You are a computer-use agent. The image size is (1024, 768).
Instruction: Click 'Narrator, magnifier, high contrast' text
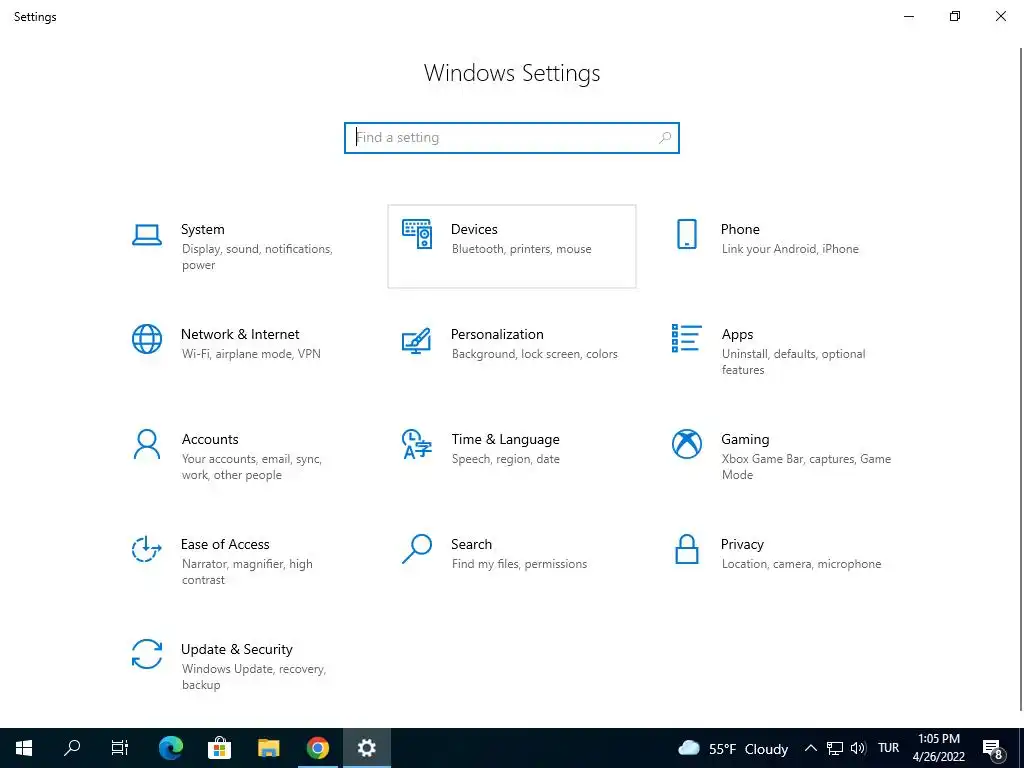[x=247, y=572]
